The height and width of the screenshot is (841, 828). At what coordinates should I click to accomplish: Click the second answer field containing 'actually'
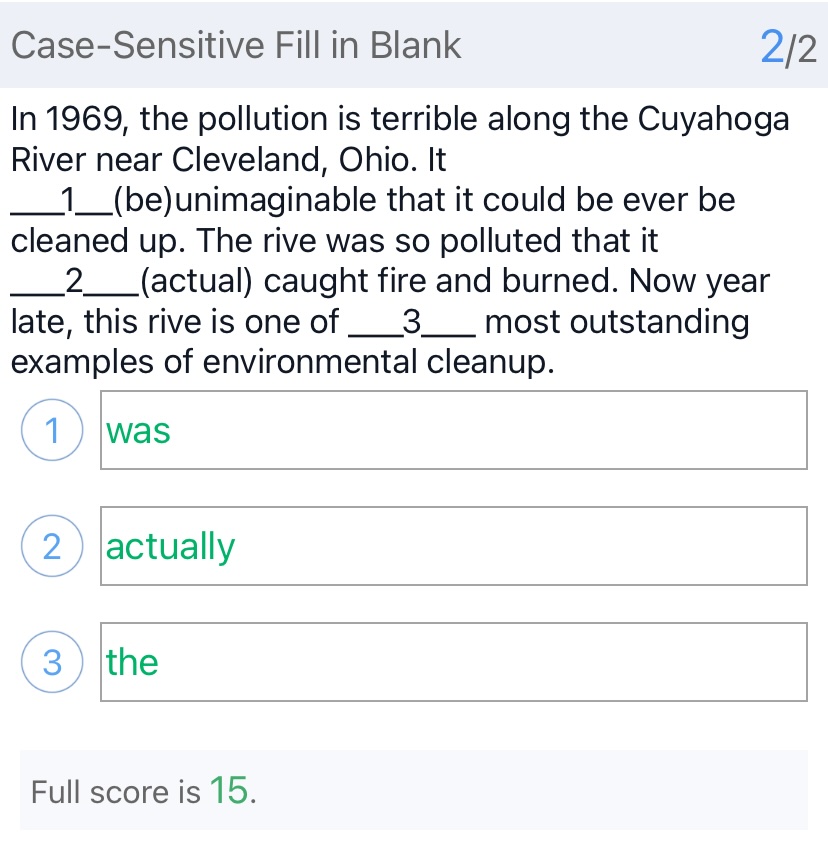[x=453, y=546]
